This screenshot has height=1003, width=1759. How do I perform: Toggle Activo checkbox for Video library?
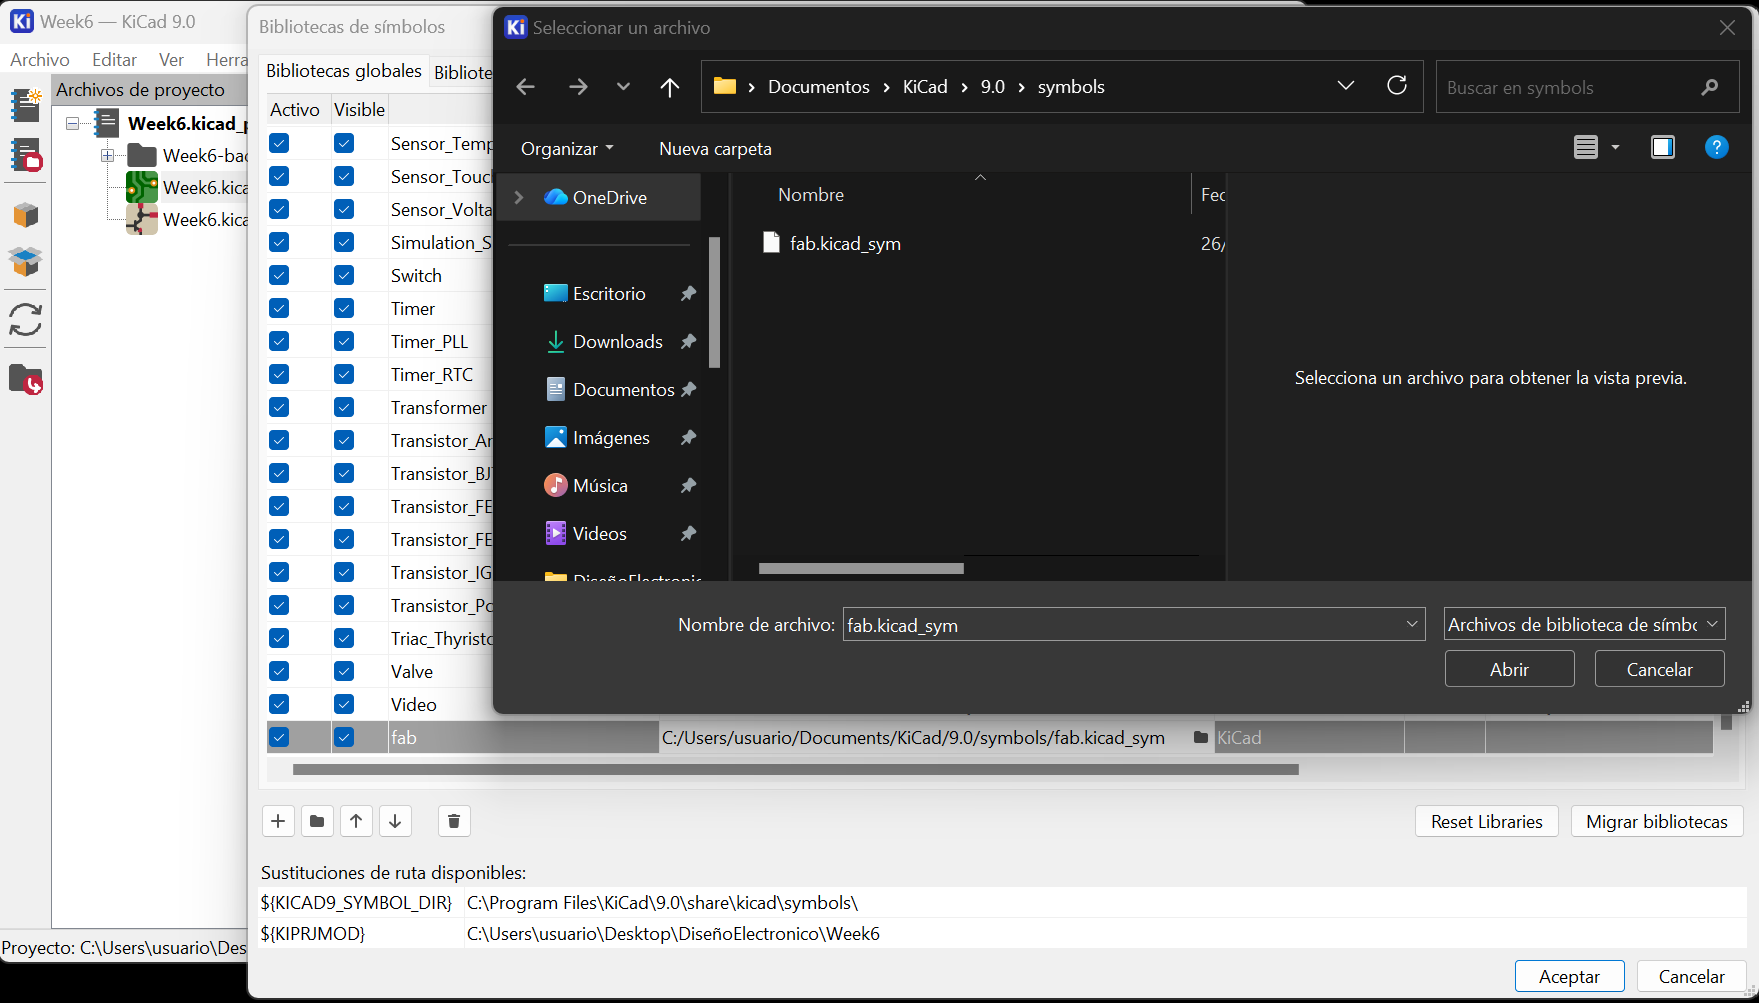pos(279,704)
